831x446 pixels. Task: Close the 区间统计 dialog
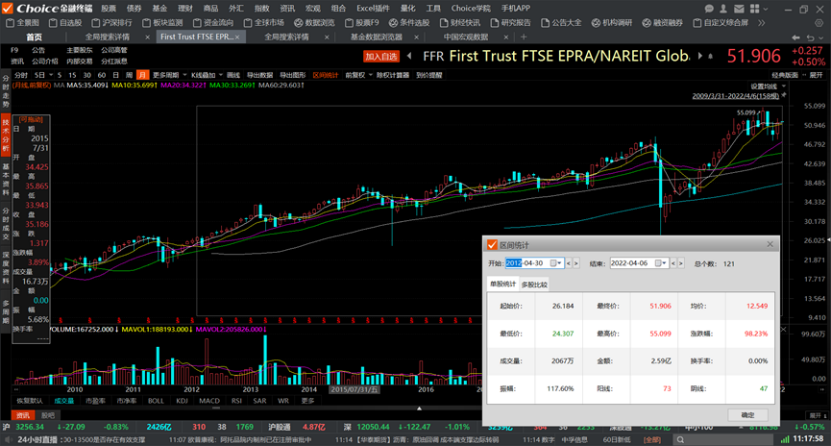click(769, 243)
